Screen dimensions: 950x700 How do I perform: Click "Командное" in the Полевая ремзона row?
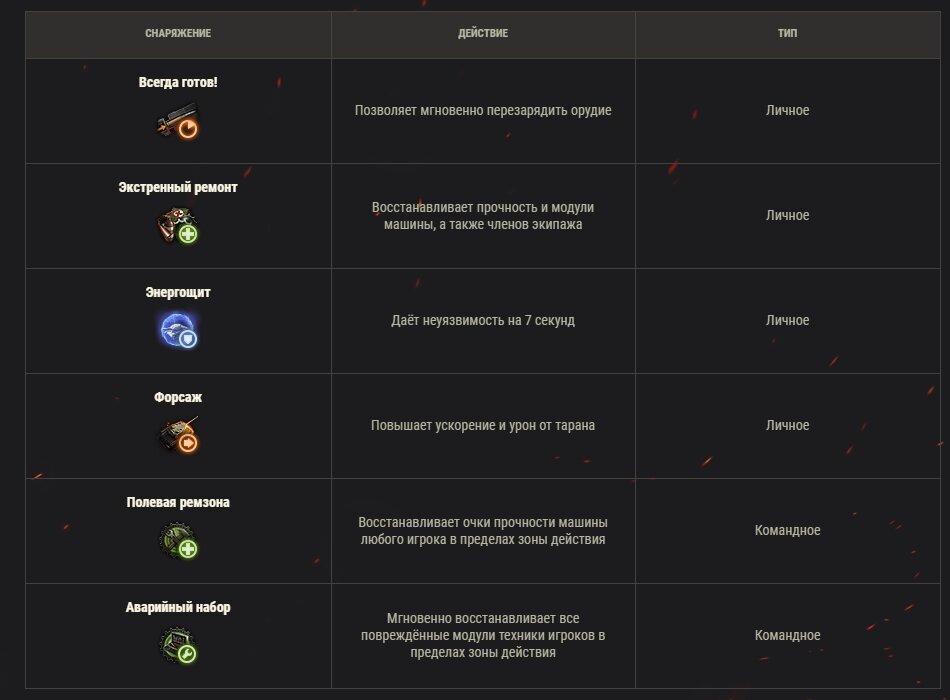click(788, 530)
